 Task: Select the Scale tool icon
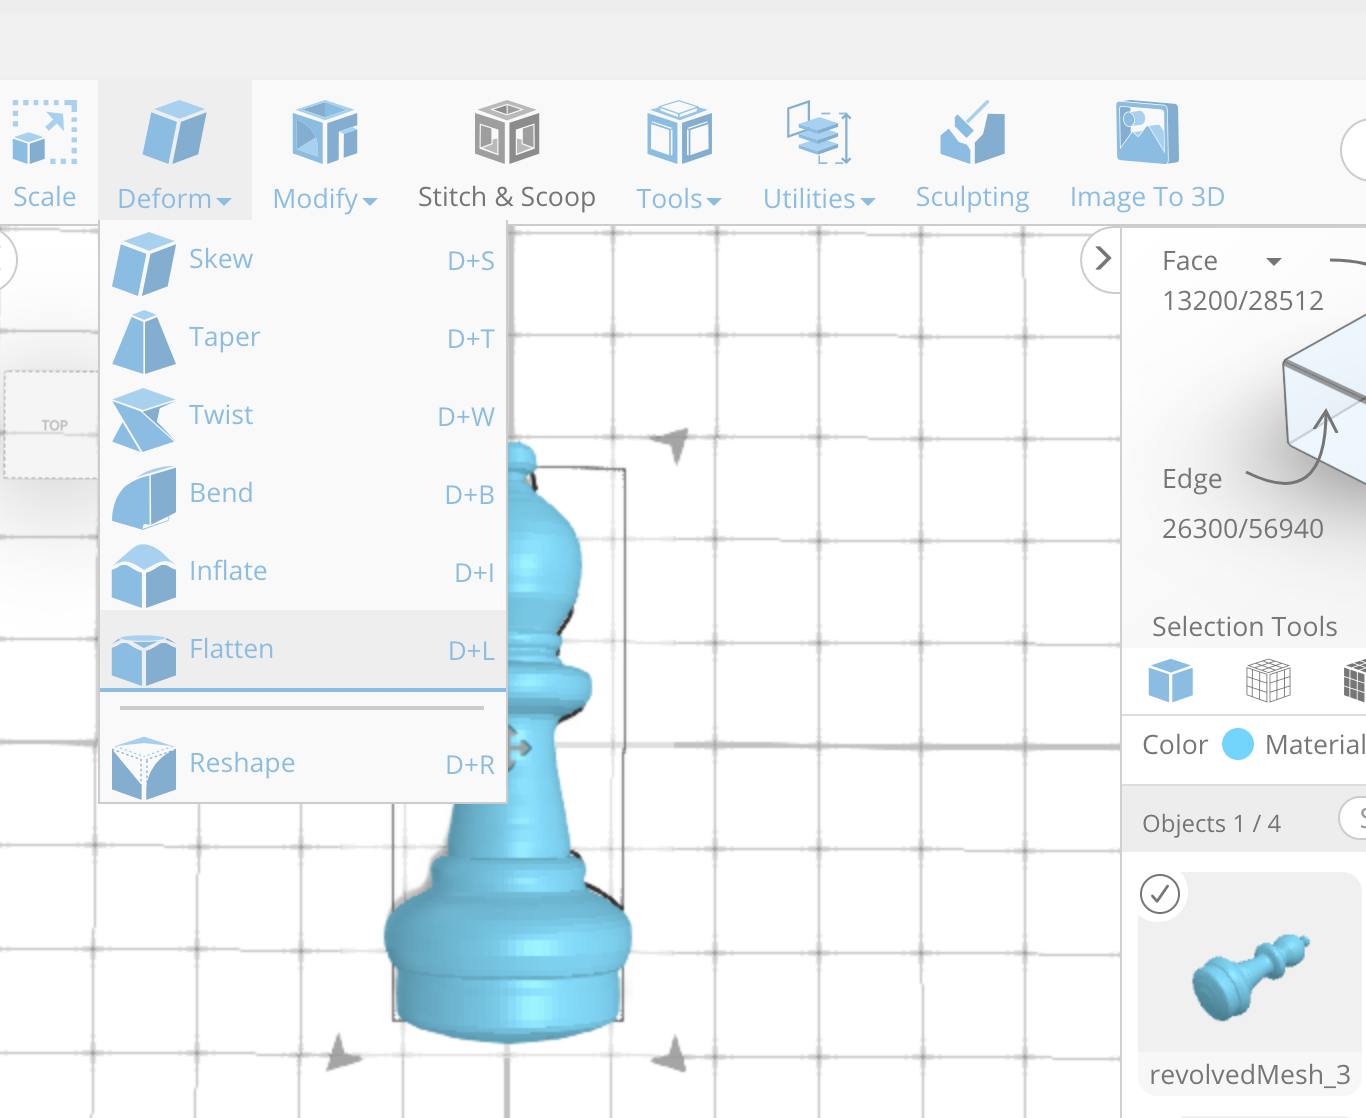44,132
